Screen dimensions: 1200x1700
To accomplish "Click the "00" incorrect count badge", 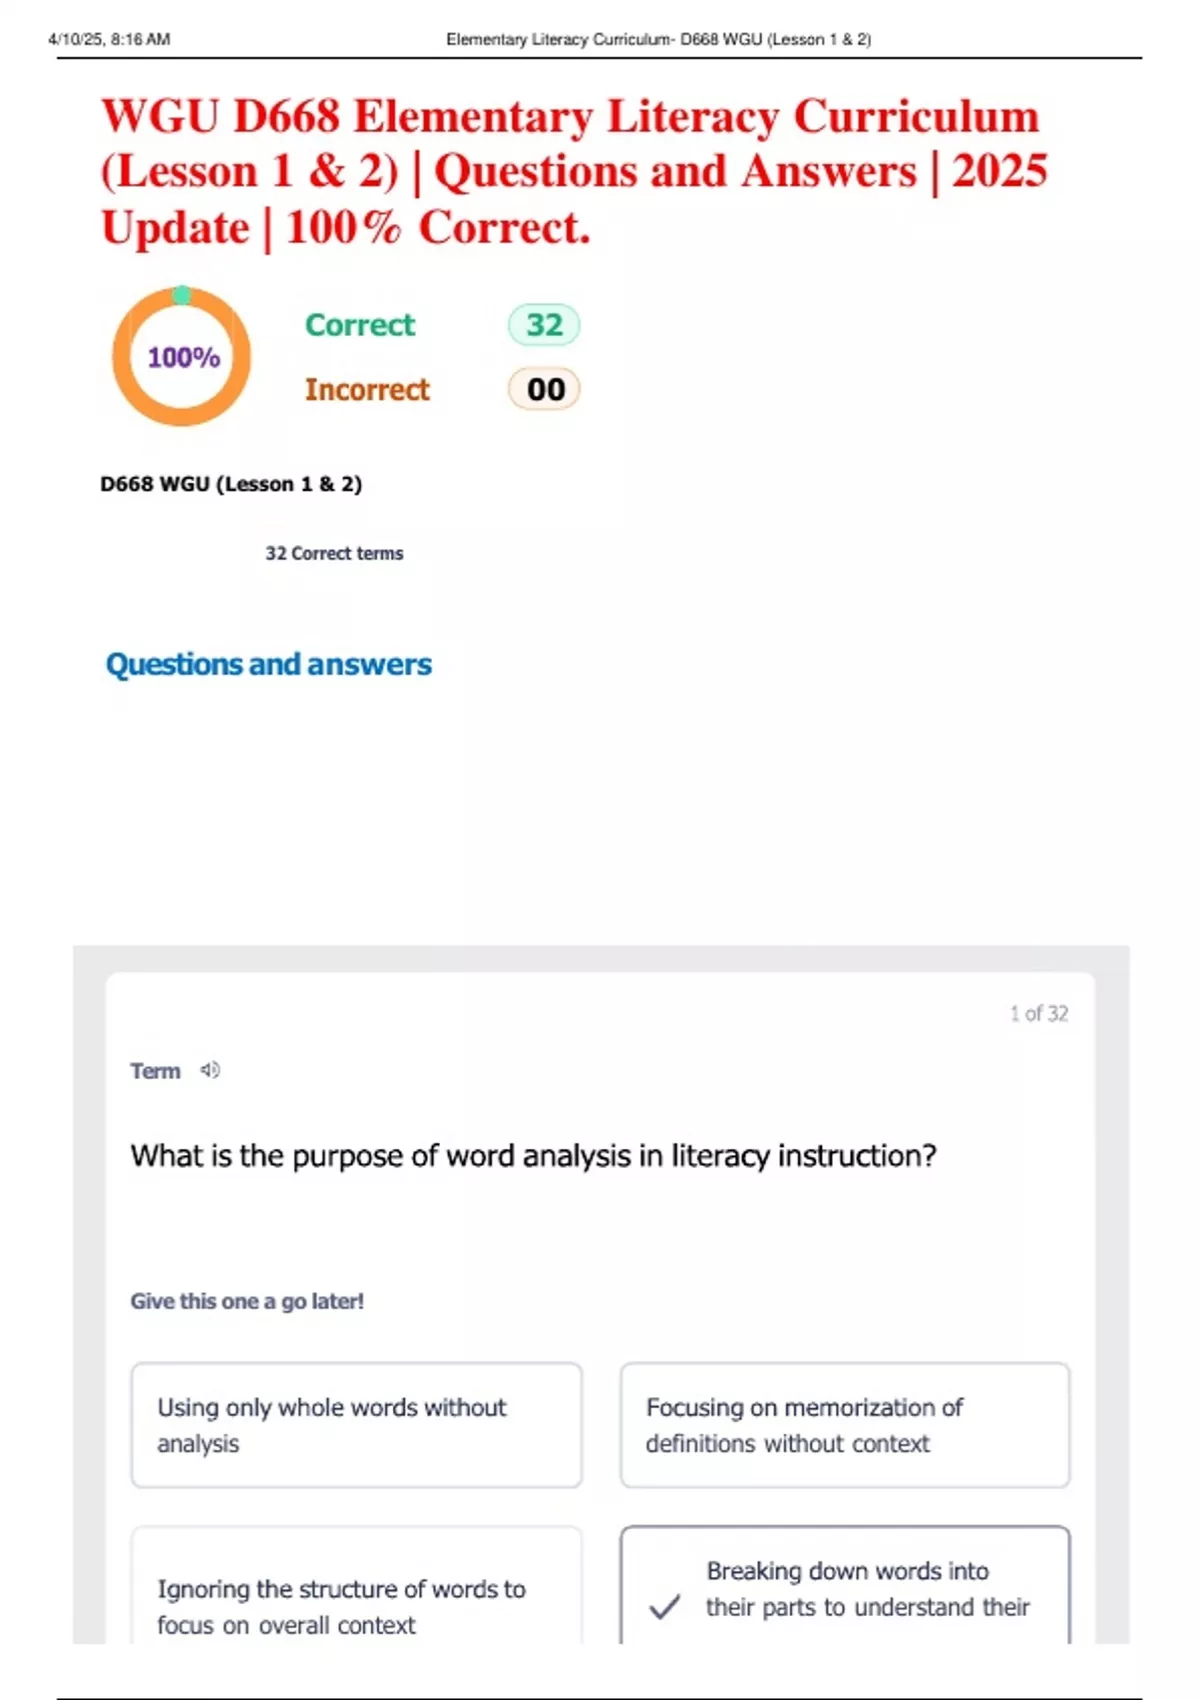I will coord(545,389).
